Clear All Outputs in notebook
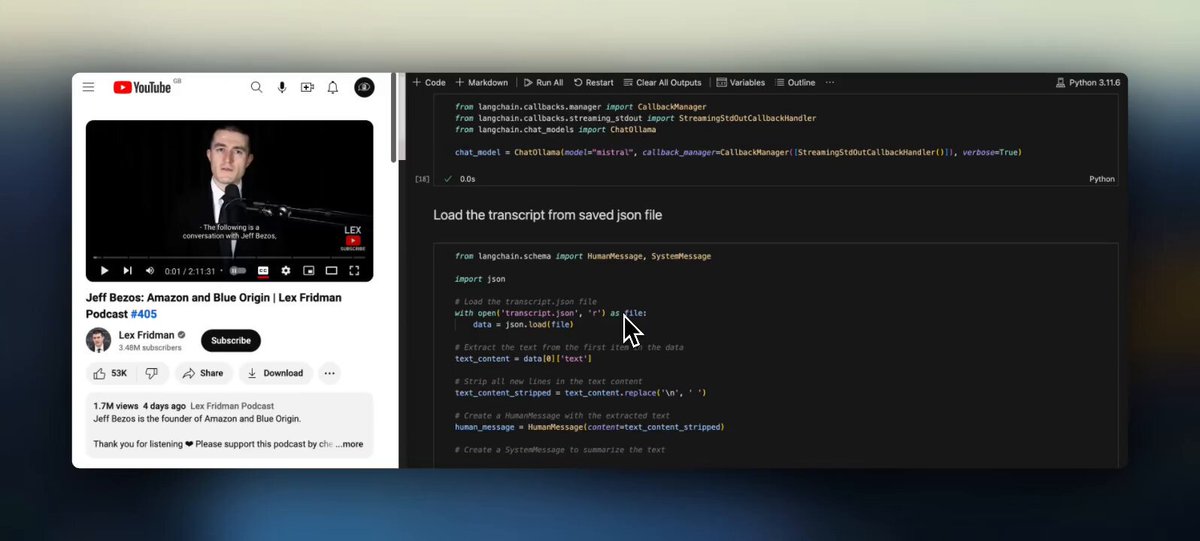 pyautogui.click(x=662, y=82)
